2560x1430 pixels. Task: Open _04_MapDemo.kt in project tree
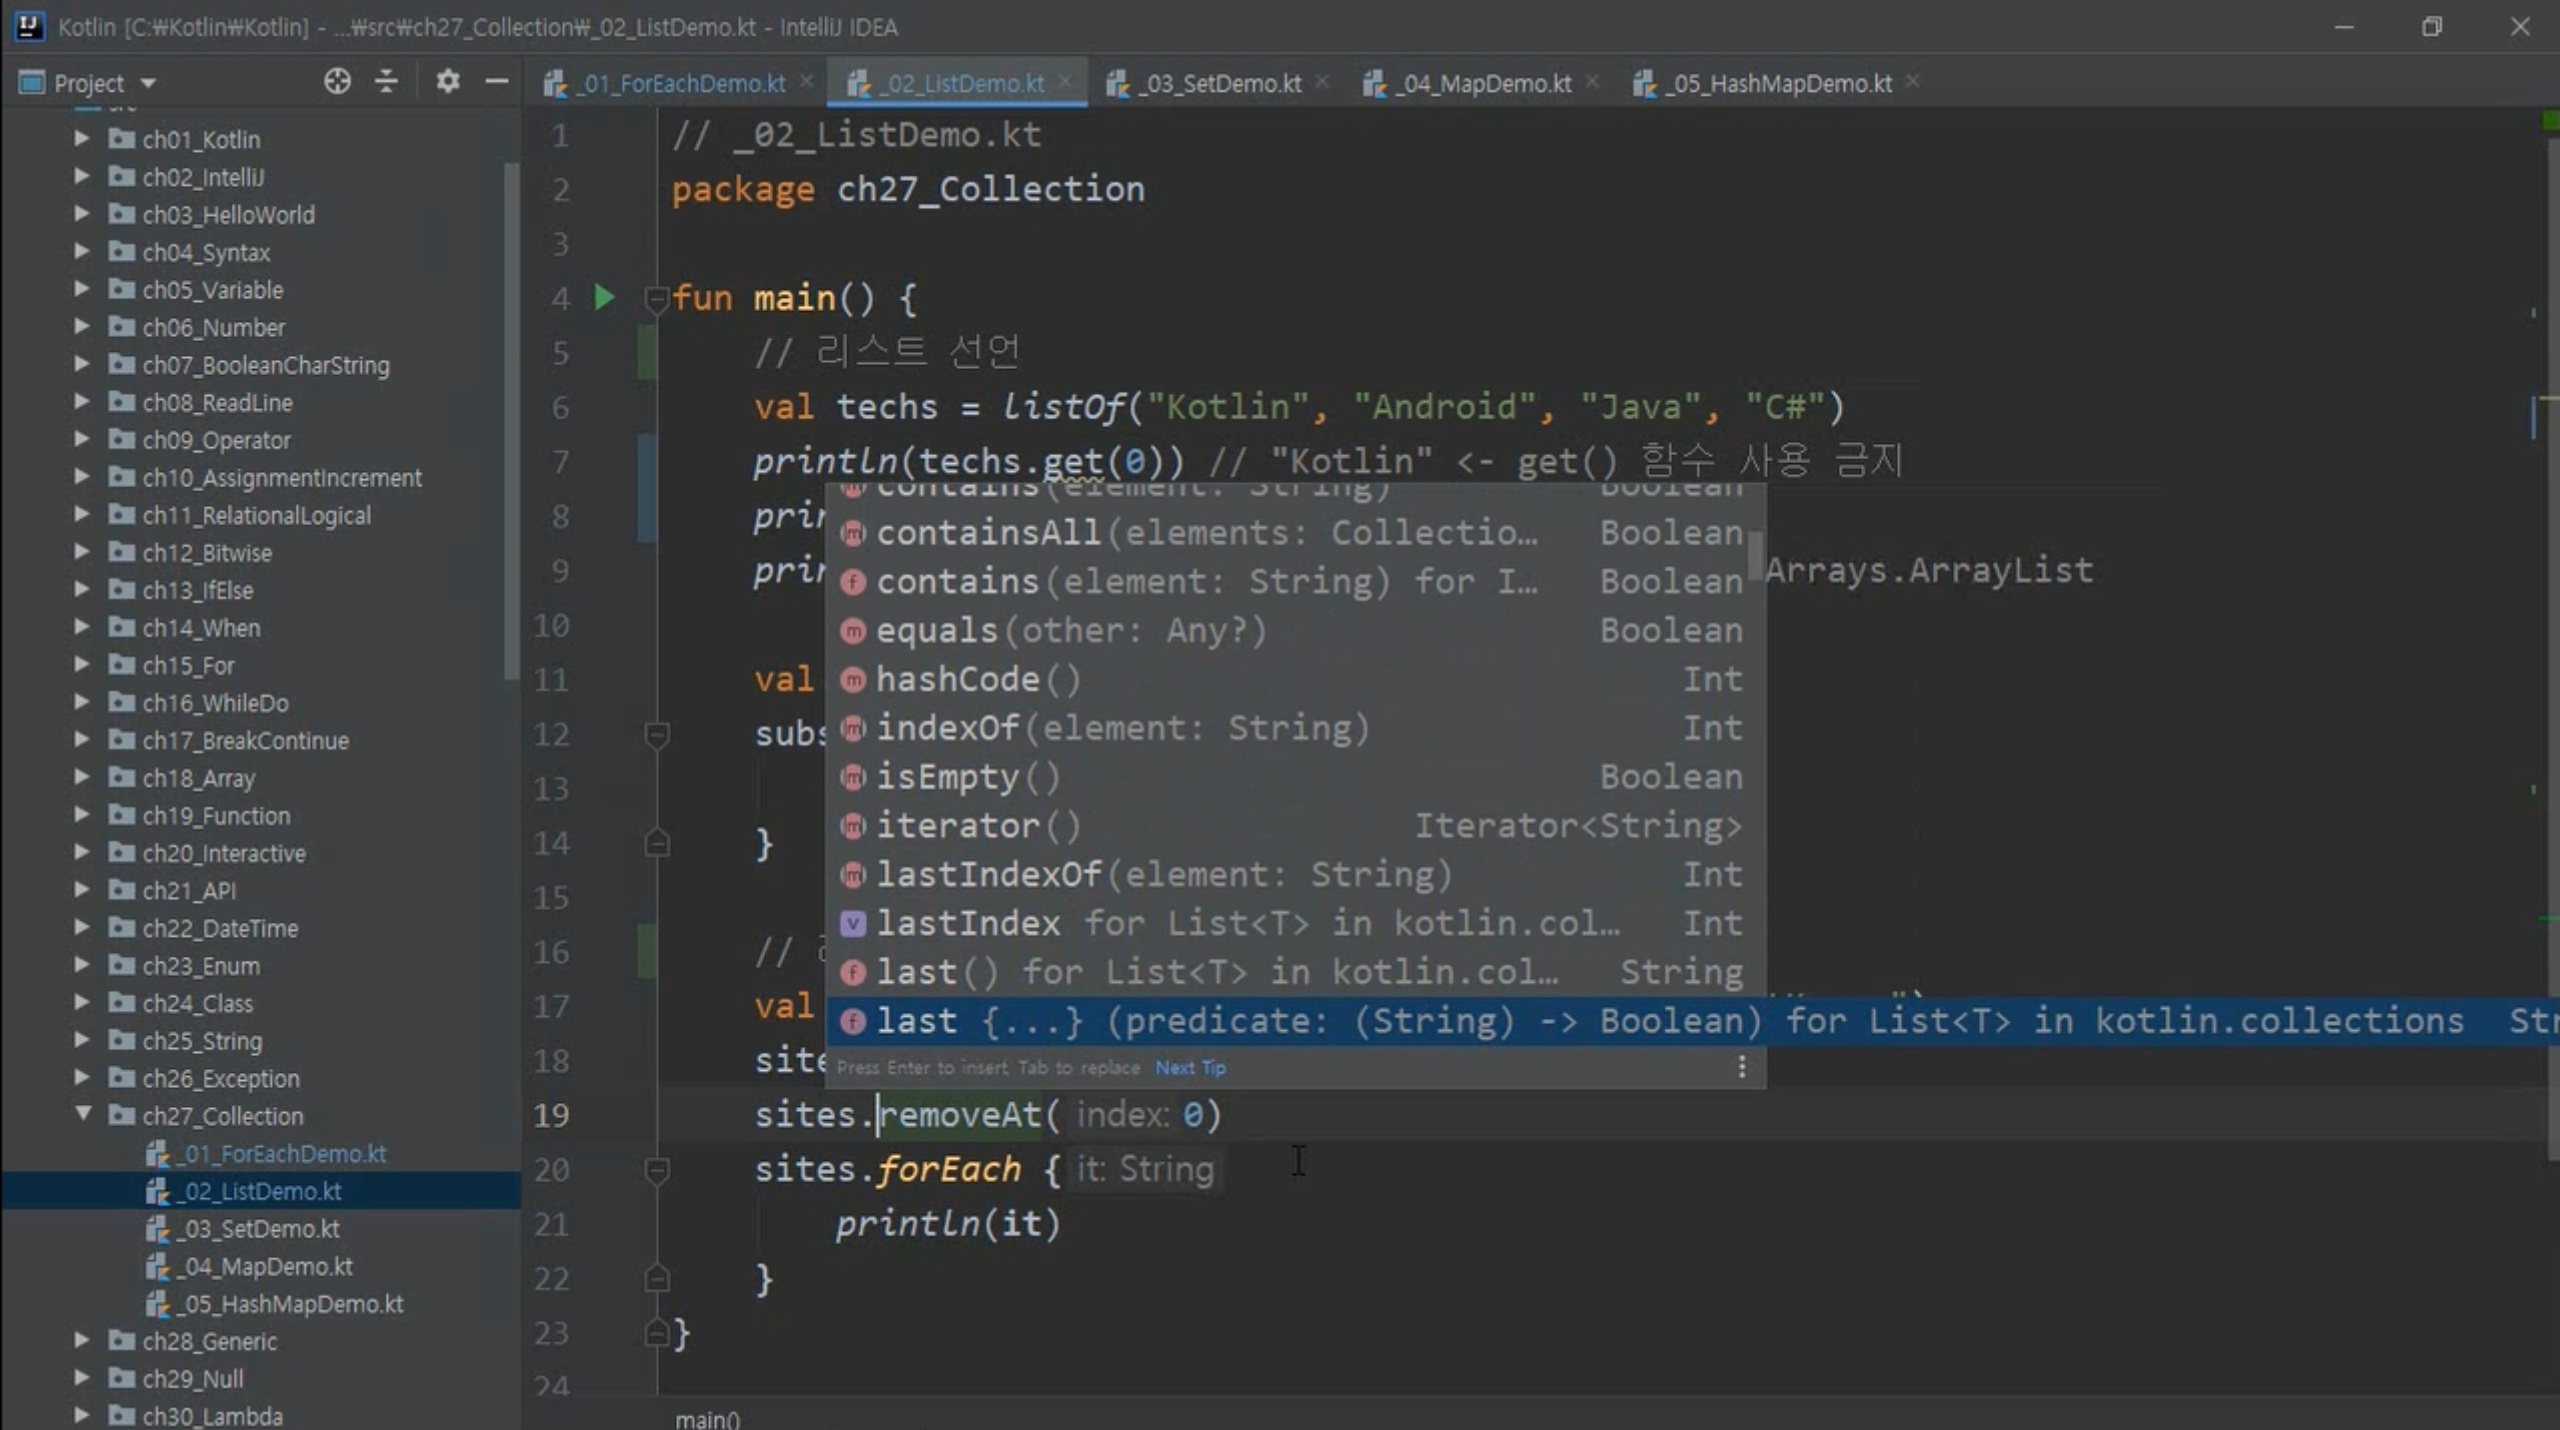[266, 1266]
